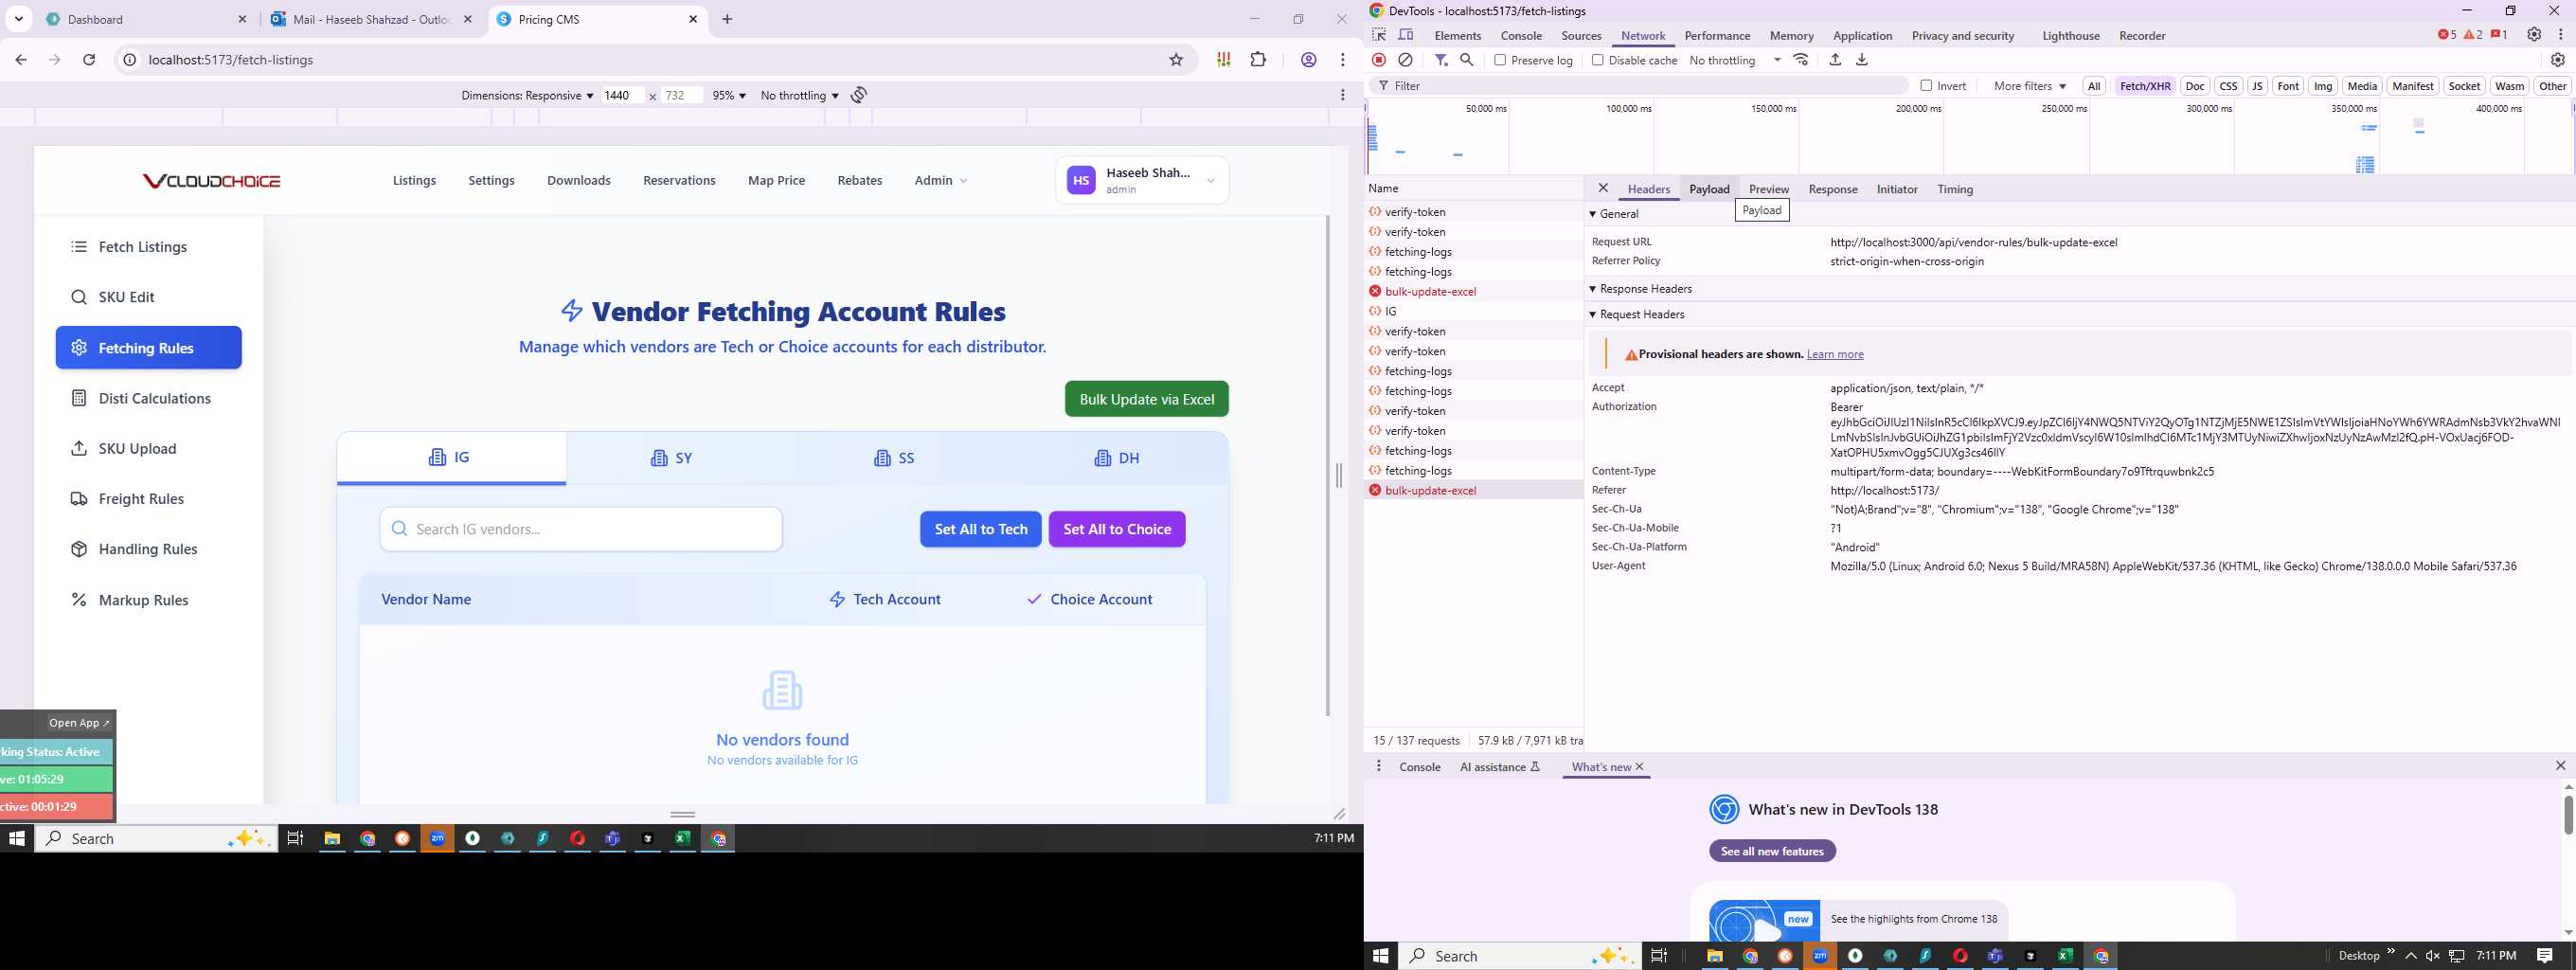Screen dimensions: 2576x970
Task: Open SKU Upload in sidebar
Action: [149, 448]
